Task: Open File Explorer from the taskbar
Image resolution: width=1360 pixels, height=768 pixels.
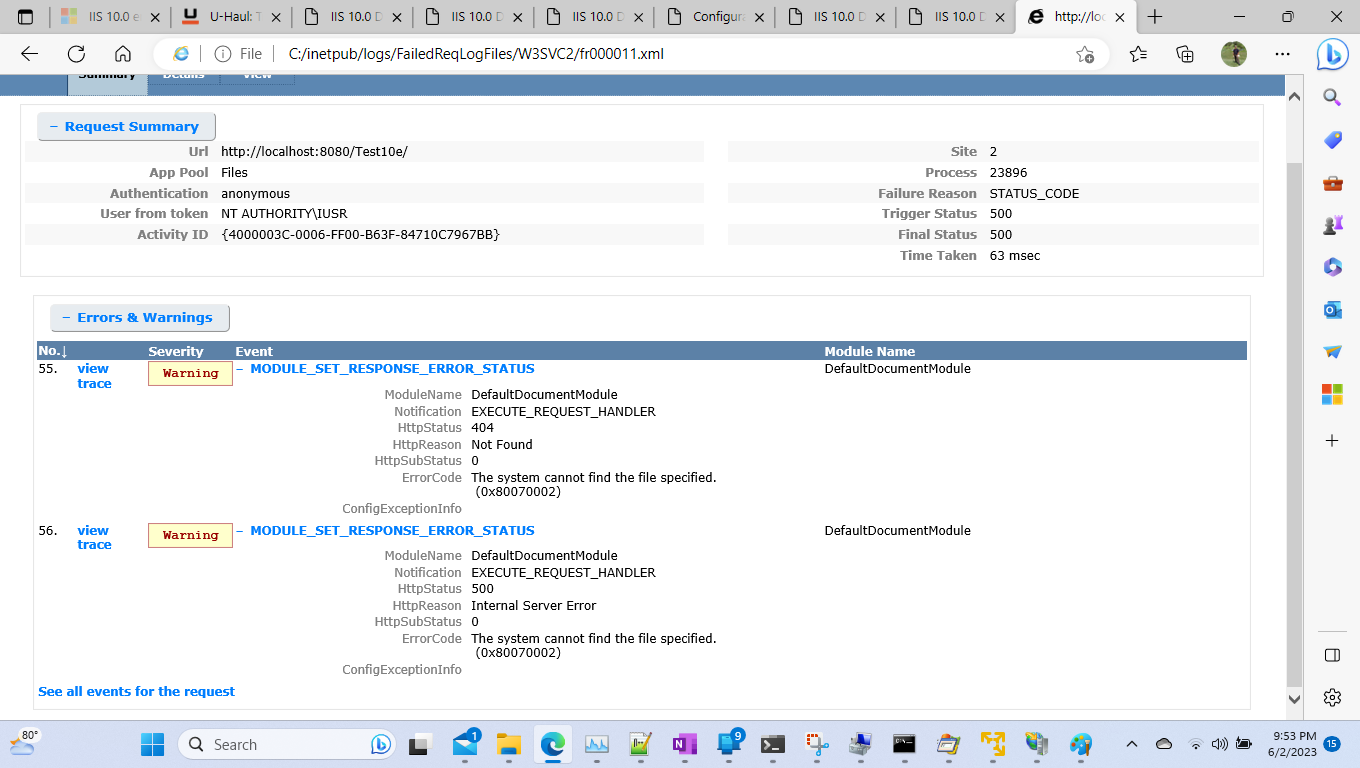Action: point(509,744)
